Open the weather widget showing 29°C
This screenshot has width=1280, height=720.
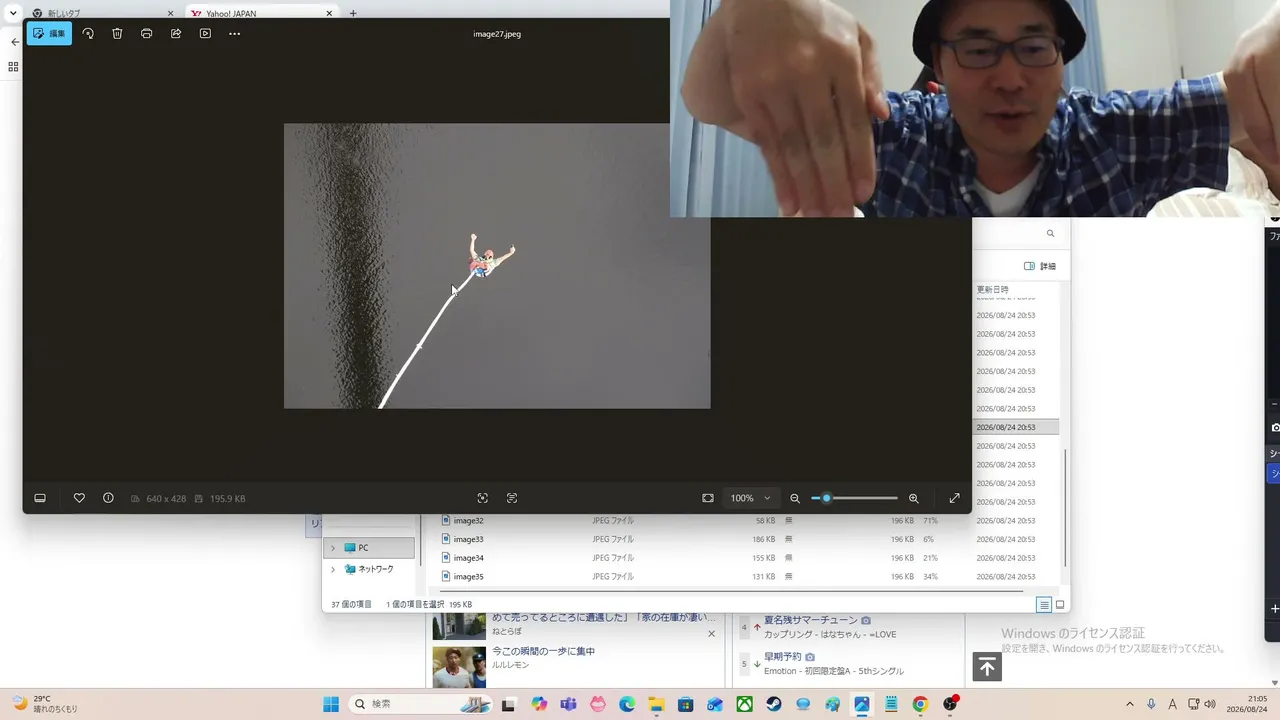[46, 703]
